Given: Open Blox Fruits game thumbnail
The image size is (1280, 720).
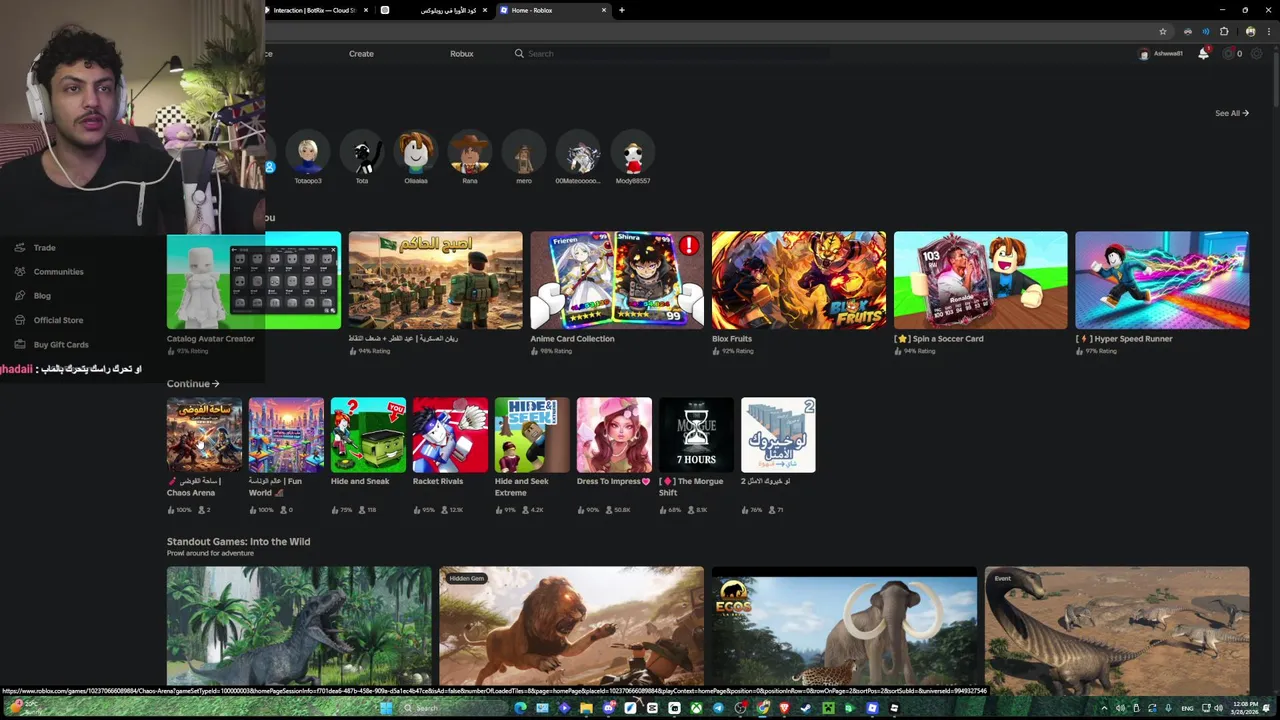Looking at the screenshot, I should tap(799, 280).
